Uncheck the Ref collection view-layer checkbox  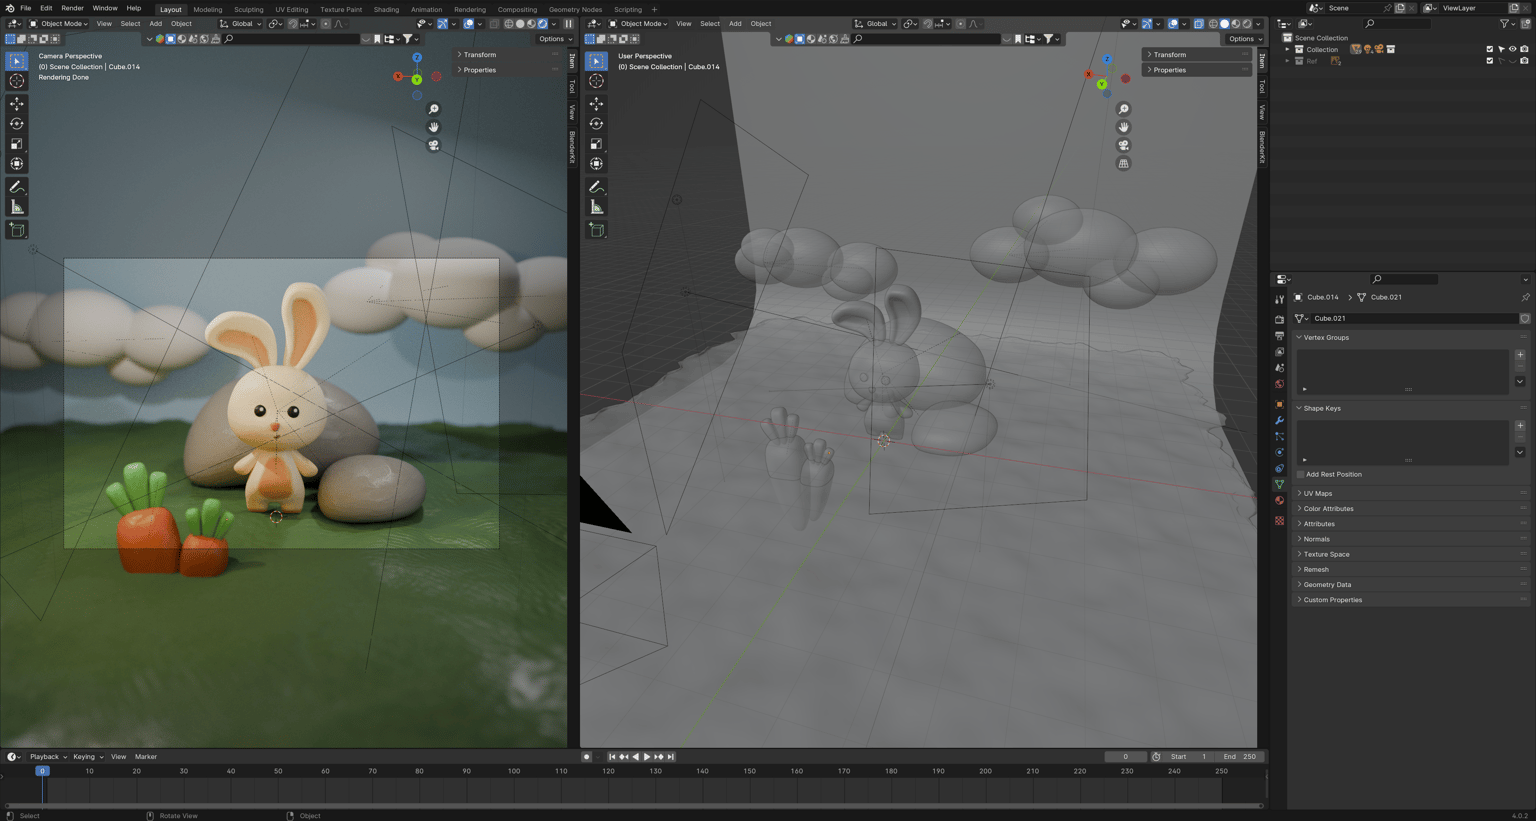[1489, 61]
